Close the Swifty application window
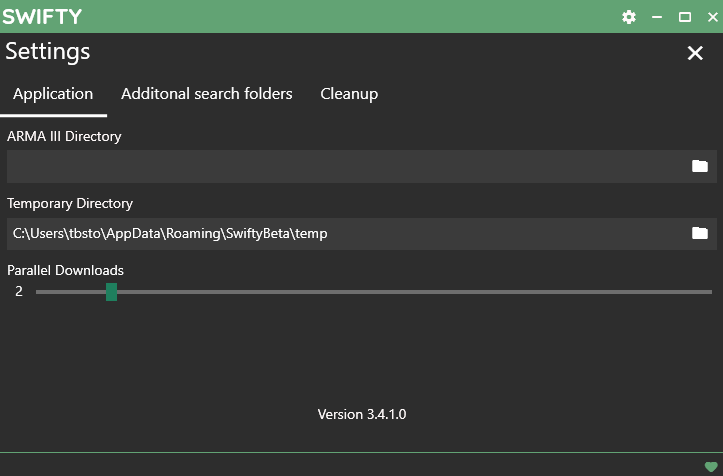Viewport: 723px width, 476px height. [711, 17]
